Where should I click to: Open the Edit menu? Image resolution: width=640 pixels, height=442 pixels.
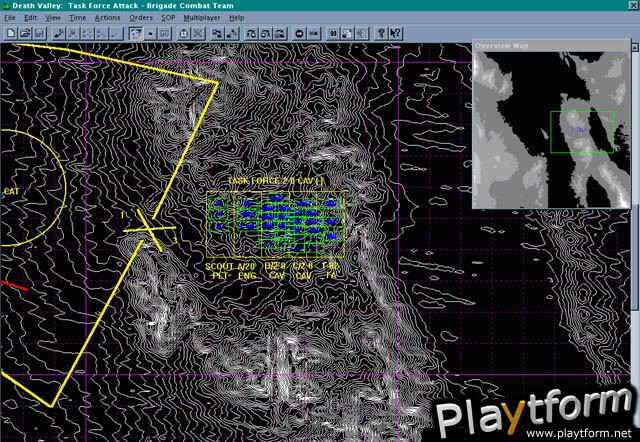coord(31,18)
